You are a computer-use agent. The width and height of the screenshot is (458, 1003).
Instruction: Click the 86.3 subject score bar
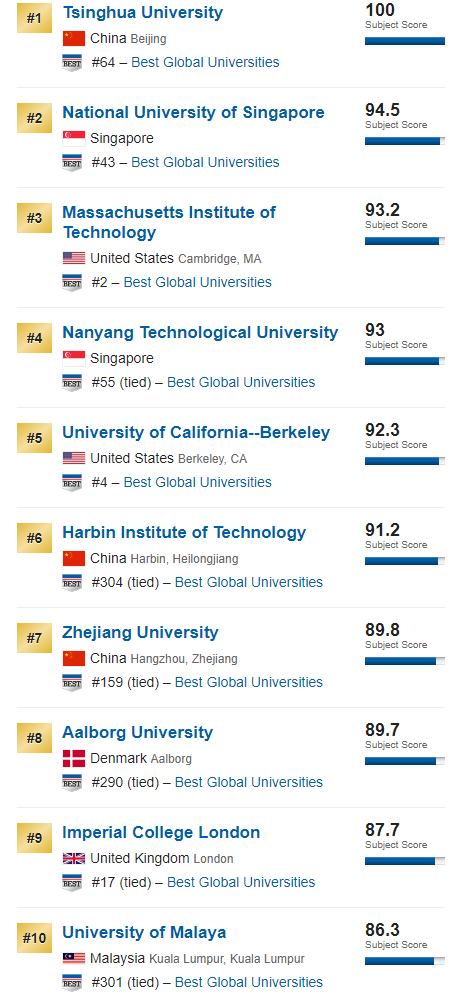coord(405,961)
